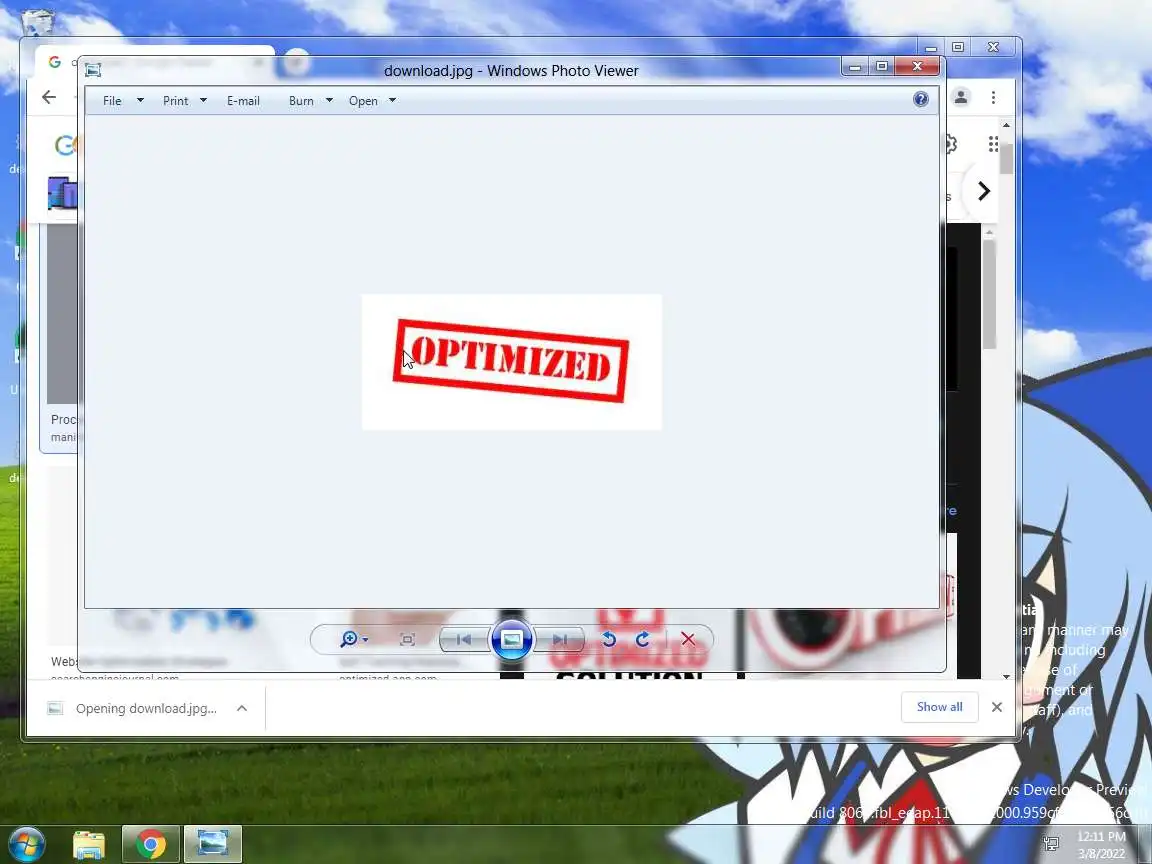This screenshot has width=1152, height=864.
Task: Minimize the Photo Viewer window
Action: (x=854, y=67)
